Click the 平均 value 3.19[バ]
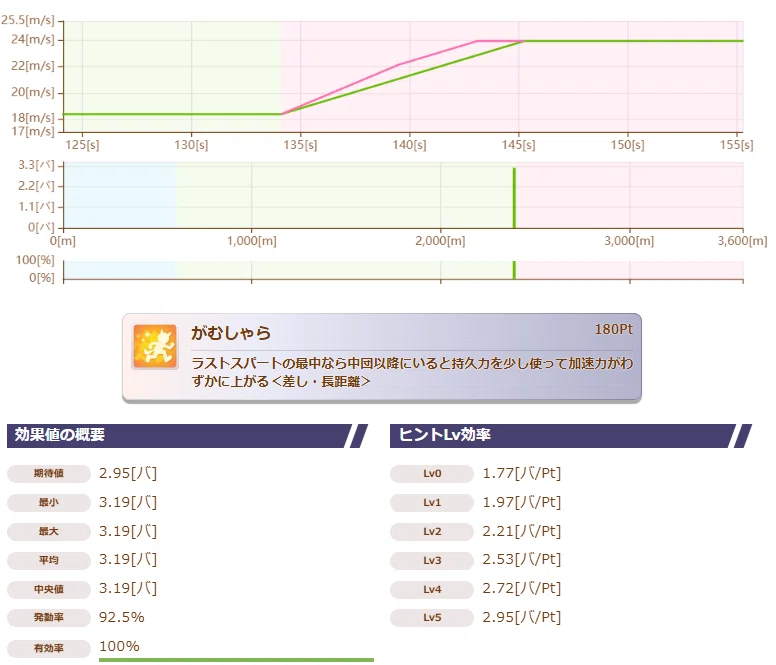This screenshot has height=665, width=776. pyautogui.click(x=128, y=560)
